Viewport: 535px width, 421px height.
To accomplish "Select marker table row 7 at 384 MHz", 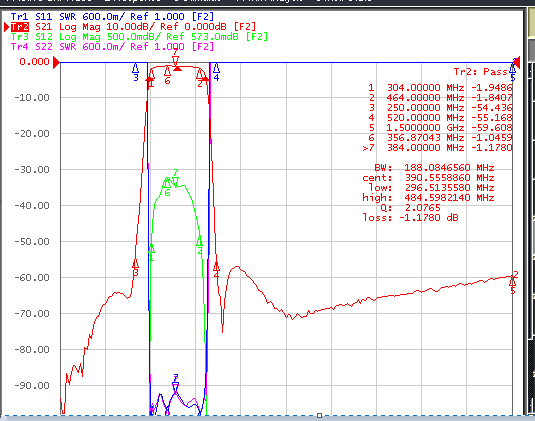I will (x=437, y=148).
